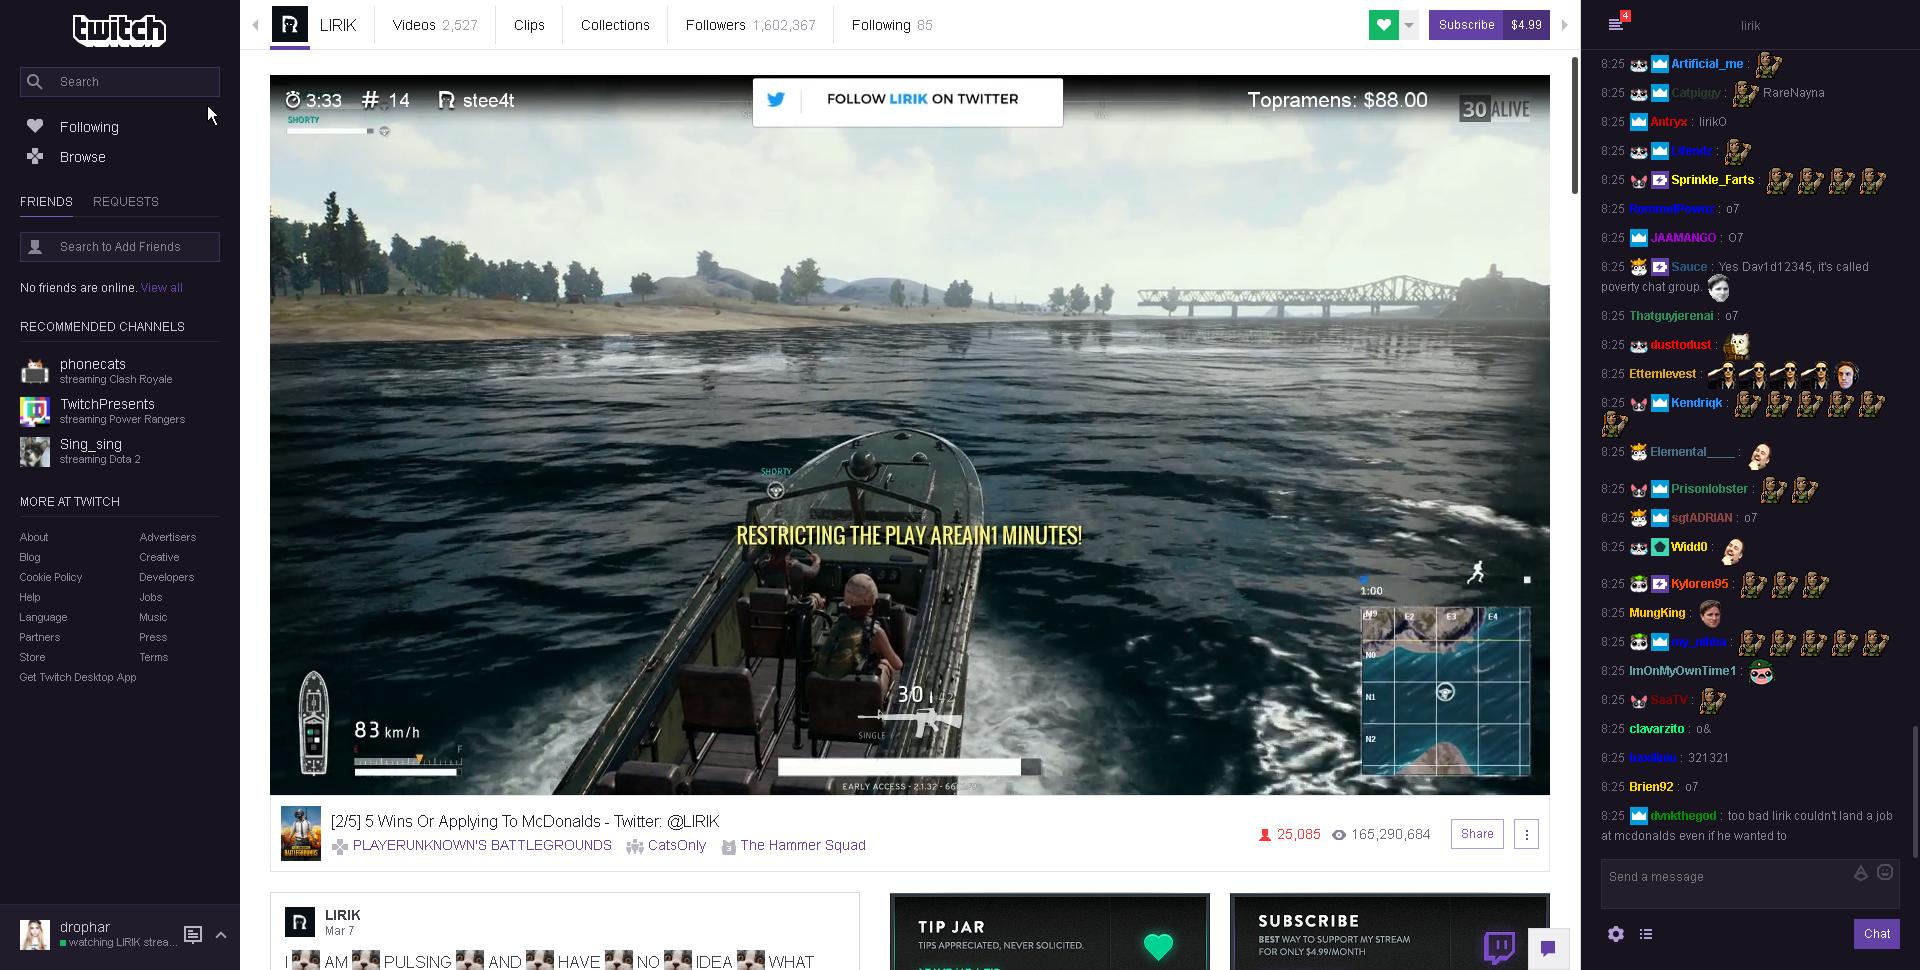Click the Twitch logo
The width and height of the screenshot is (1920, 970).
pyautogui.click(x=119, y=30)
